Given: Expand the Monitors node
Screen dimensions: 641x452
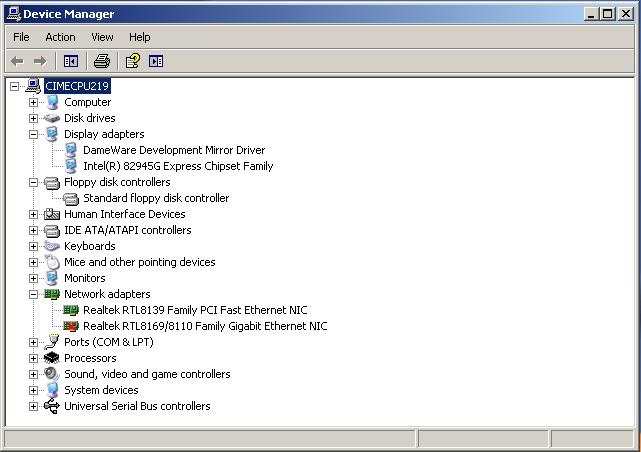Looking at the screenshot, I should click(x=34, y=278).
